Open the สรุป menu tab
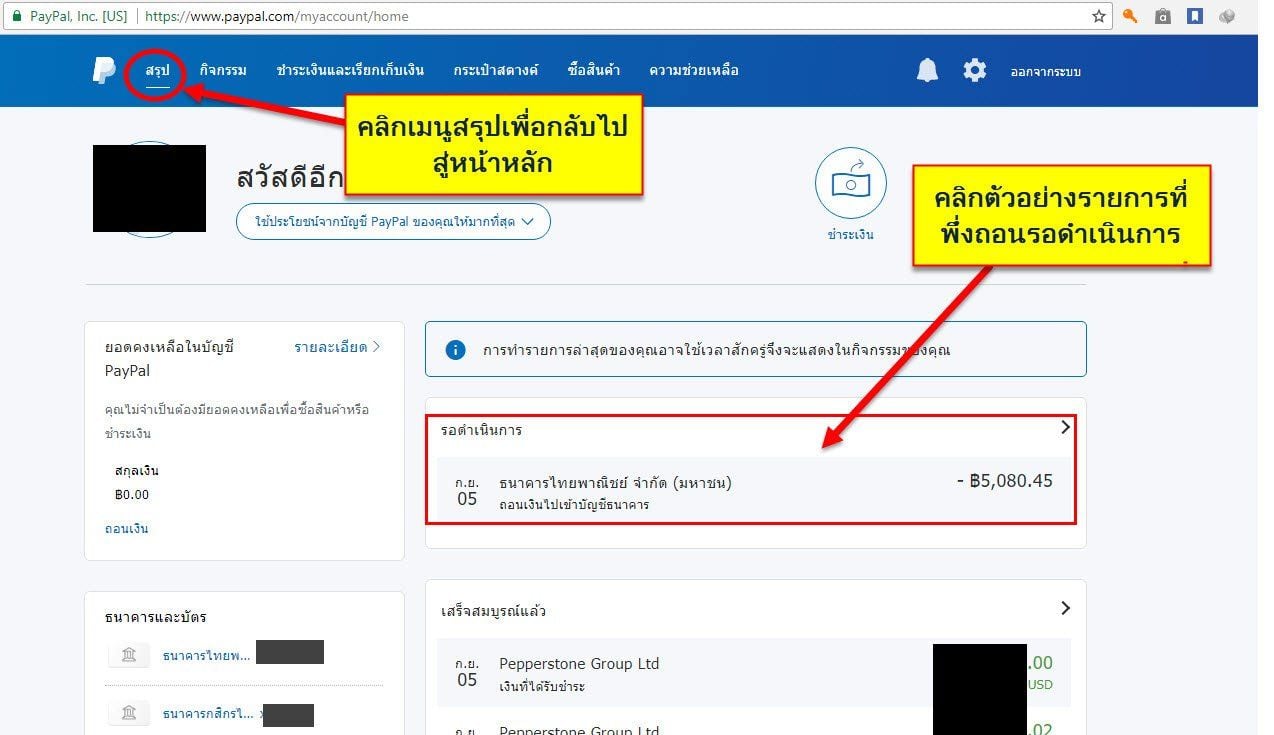 click(157, 70)
